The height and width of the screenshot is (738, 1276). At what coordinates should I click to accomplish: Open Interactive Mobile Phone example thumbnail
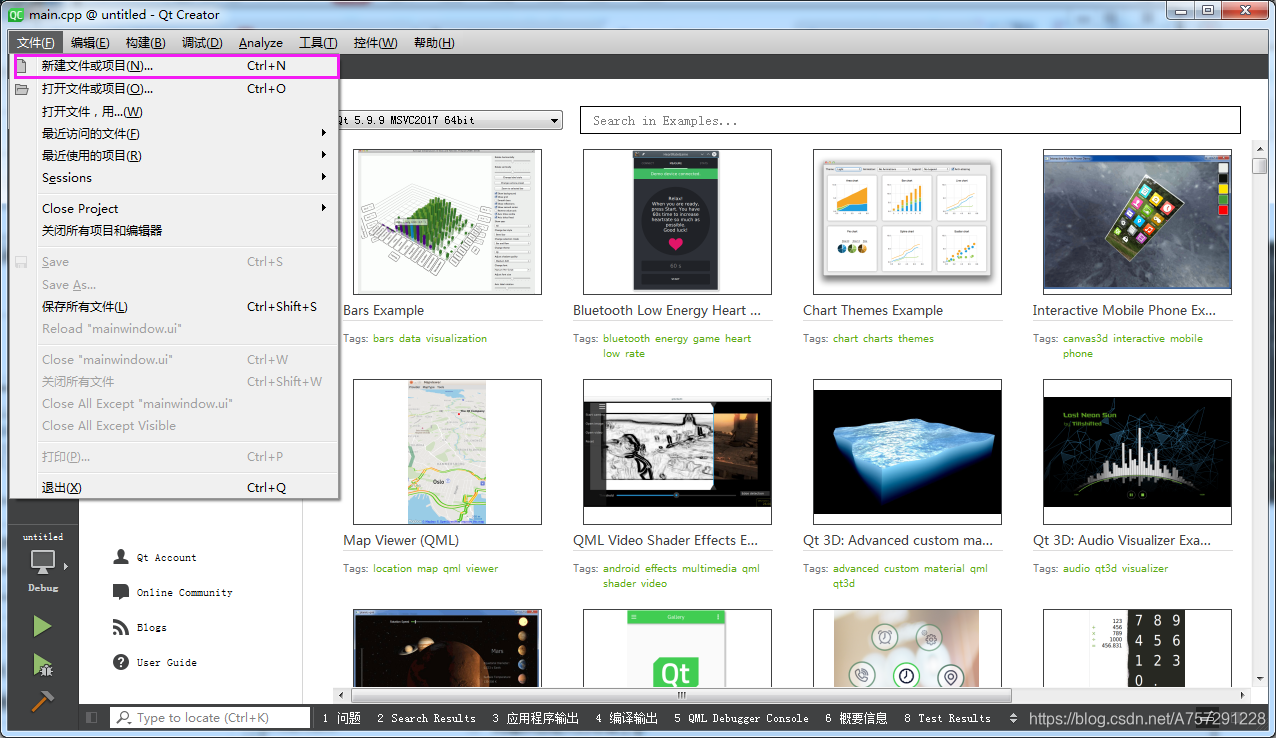[1137, 222]
